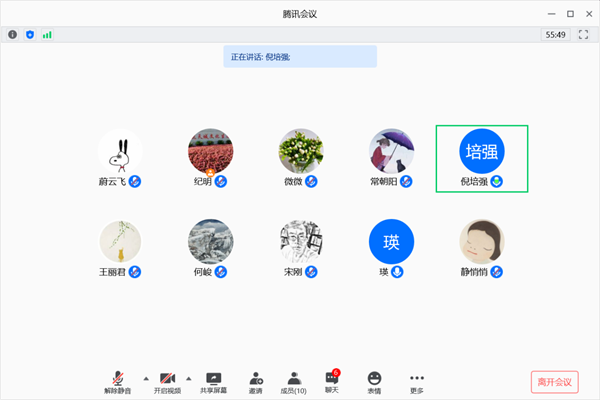Open the 聊天 chat panel
Screen dimensions: 600x400
point(332,381)
